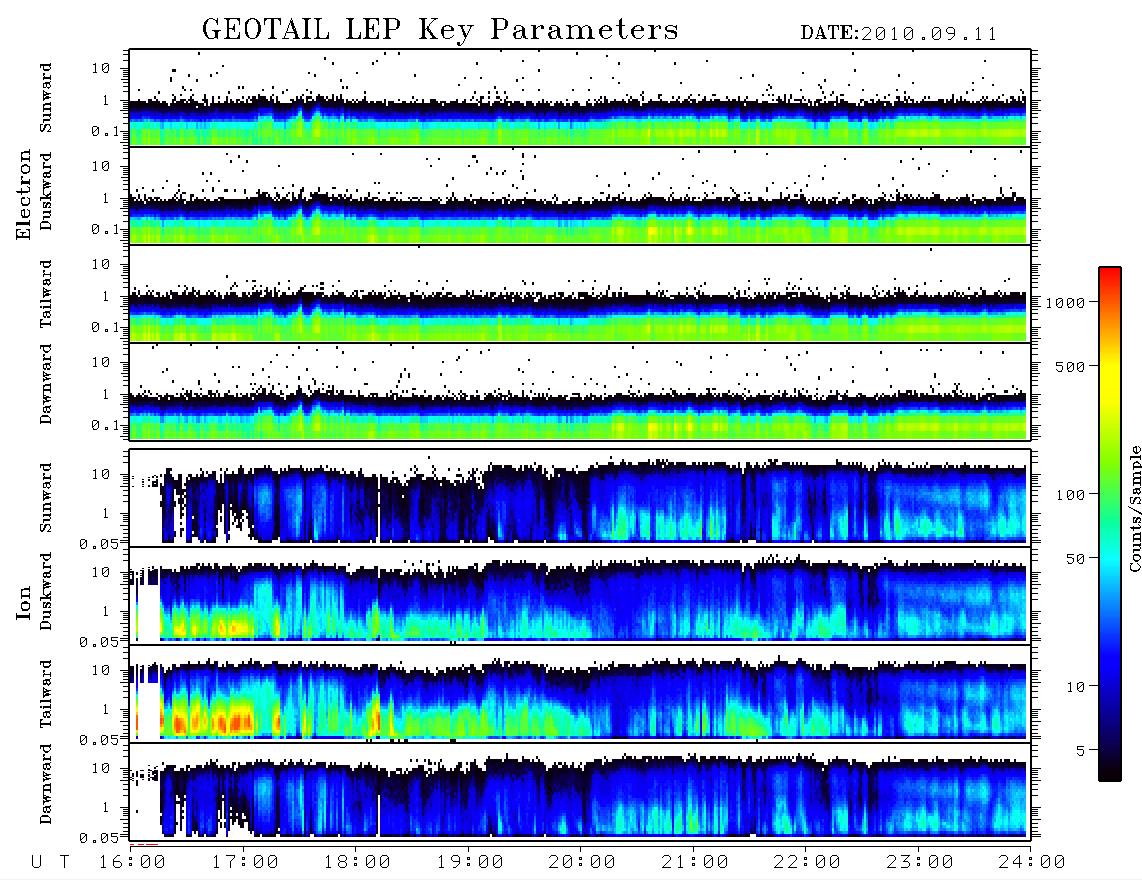Click the black bottom of the colorbar
Screen dimensions: 1142x880
[1110, 772]
